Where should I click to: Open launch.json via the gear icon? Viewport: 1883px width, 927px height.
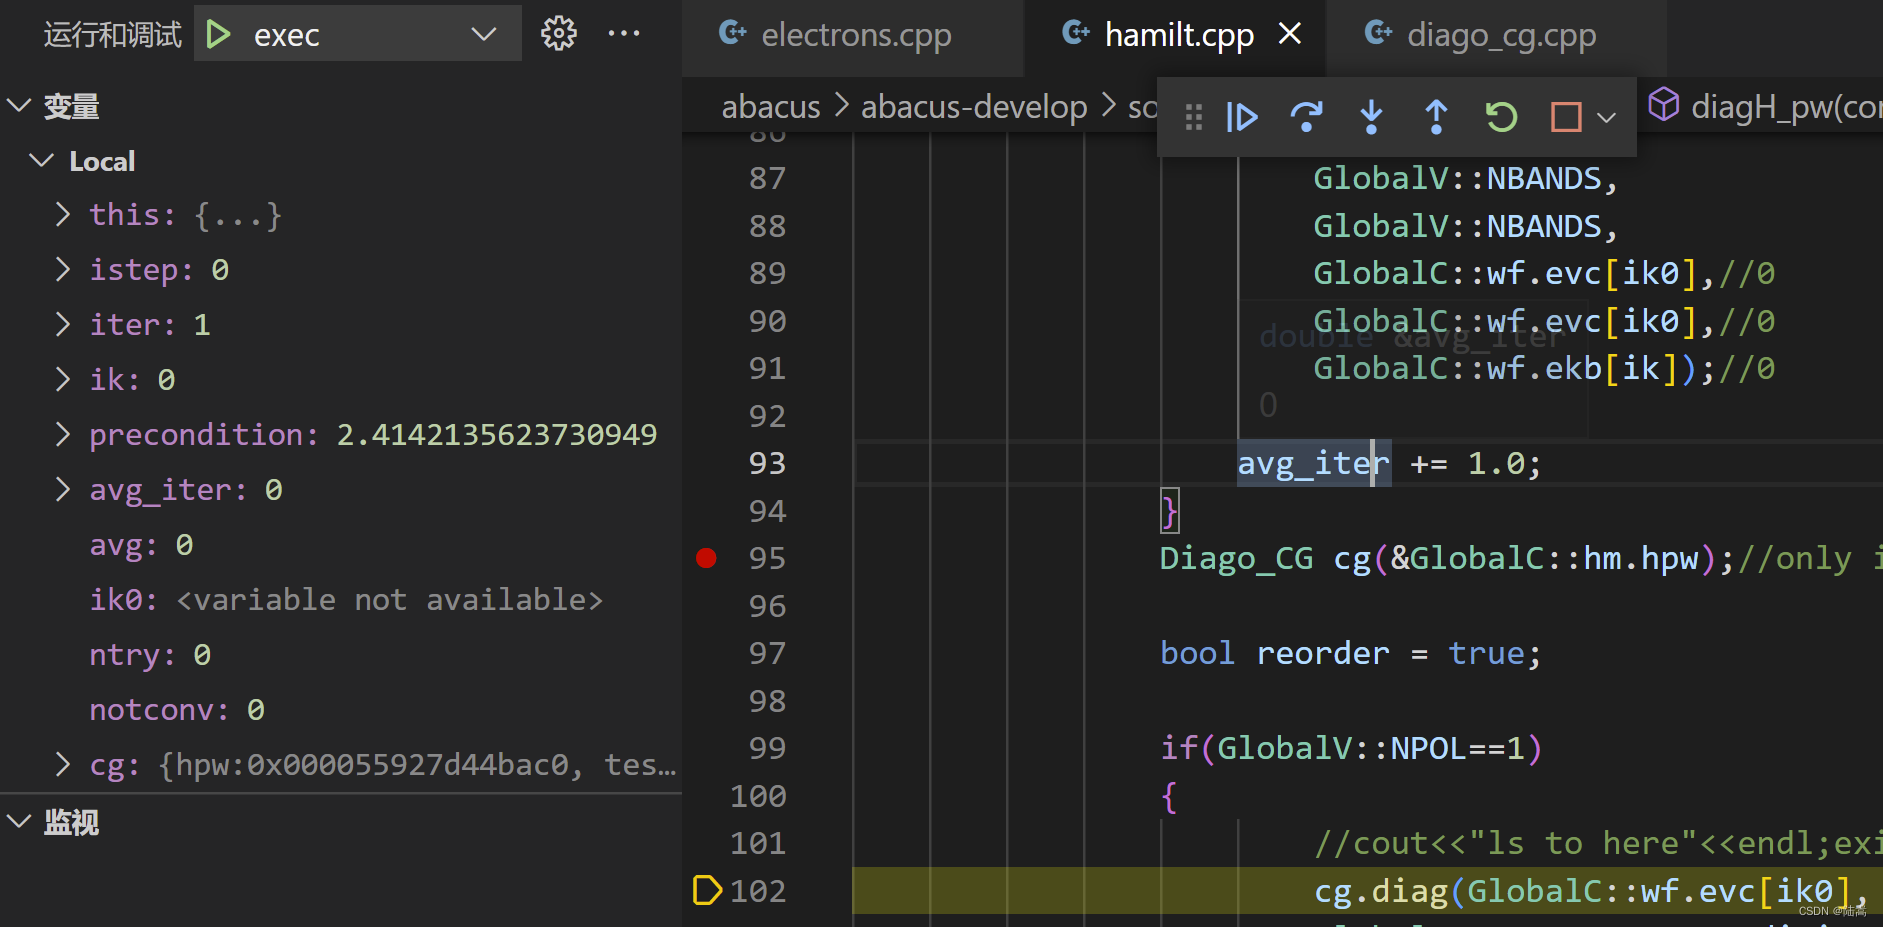tap(559, 34)
